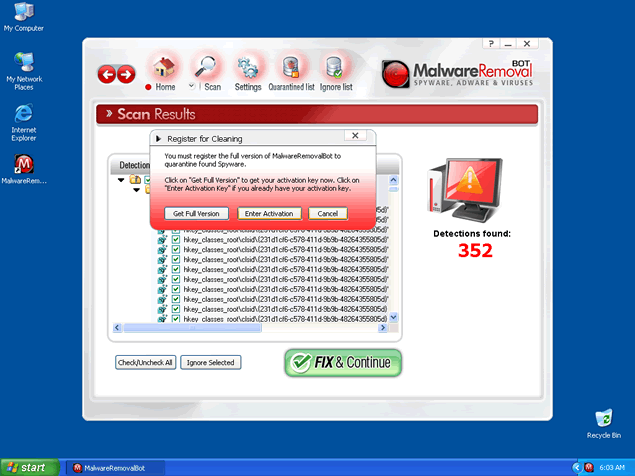The width and height of the screenshot is (635, 476).
Task: Click the red back arrow button
Action: 107,74
